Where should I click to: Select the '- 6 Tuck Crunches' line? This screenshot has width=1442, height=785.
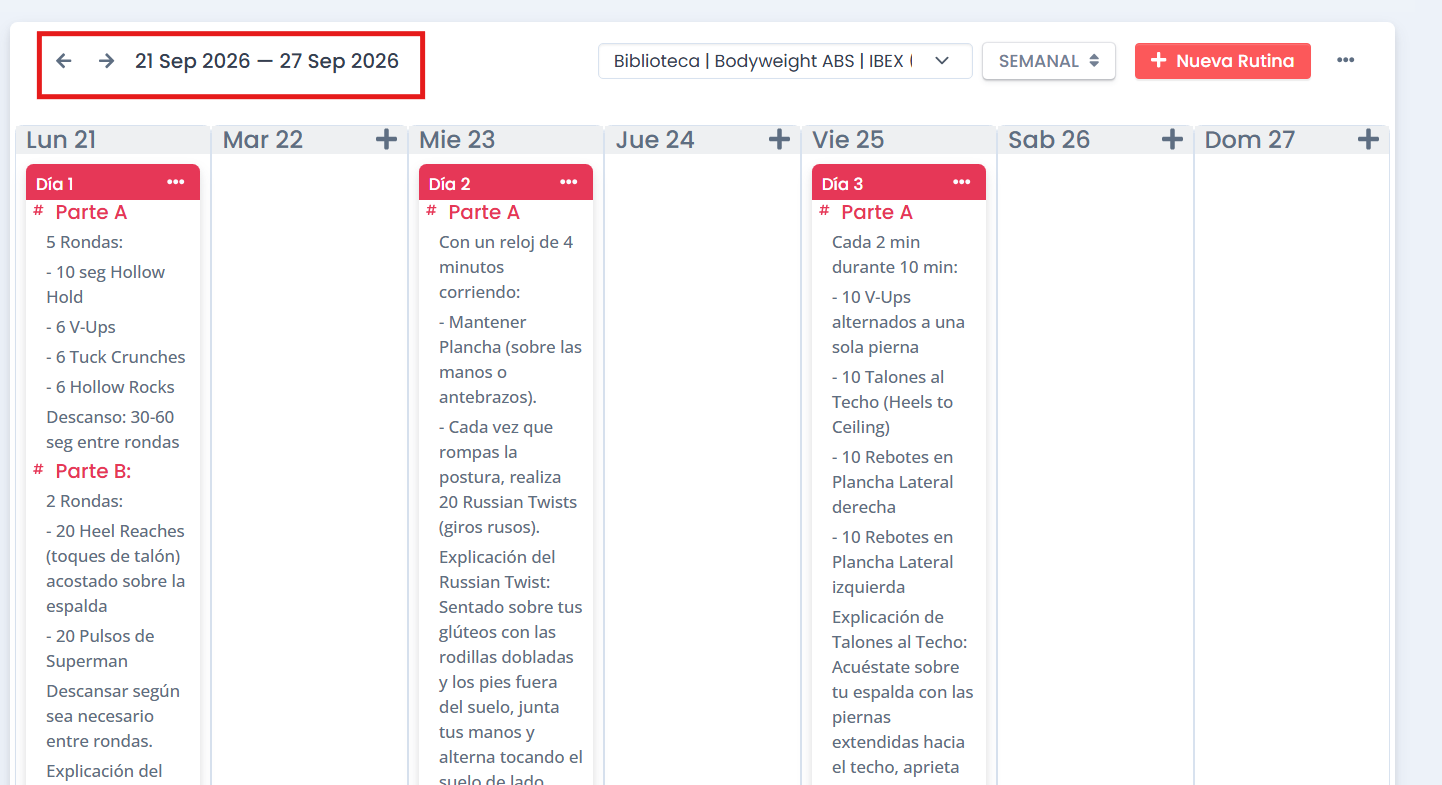(x=116, y=357)
